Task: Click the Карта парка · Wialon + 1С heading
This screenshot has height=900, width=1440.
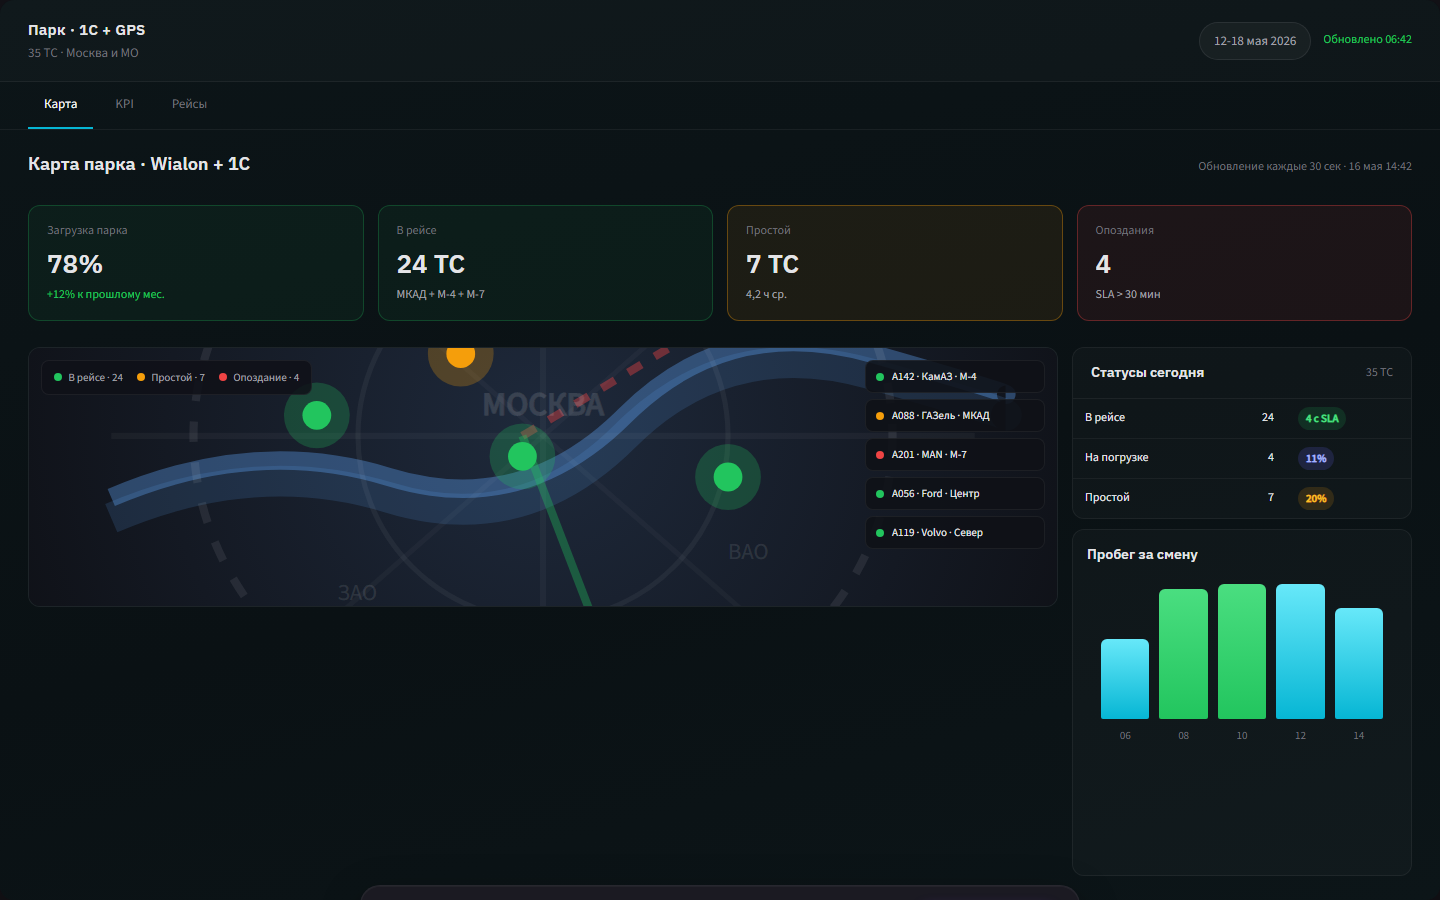Action: pyautogui.click(x=139, y=164)
